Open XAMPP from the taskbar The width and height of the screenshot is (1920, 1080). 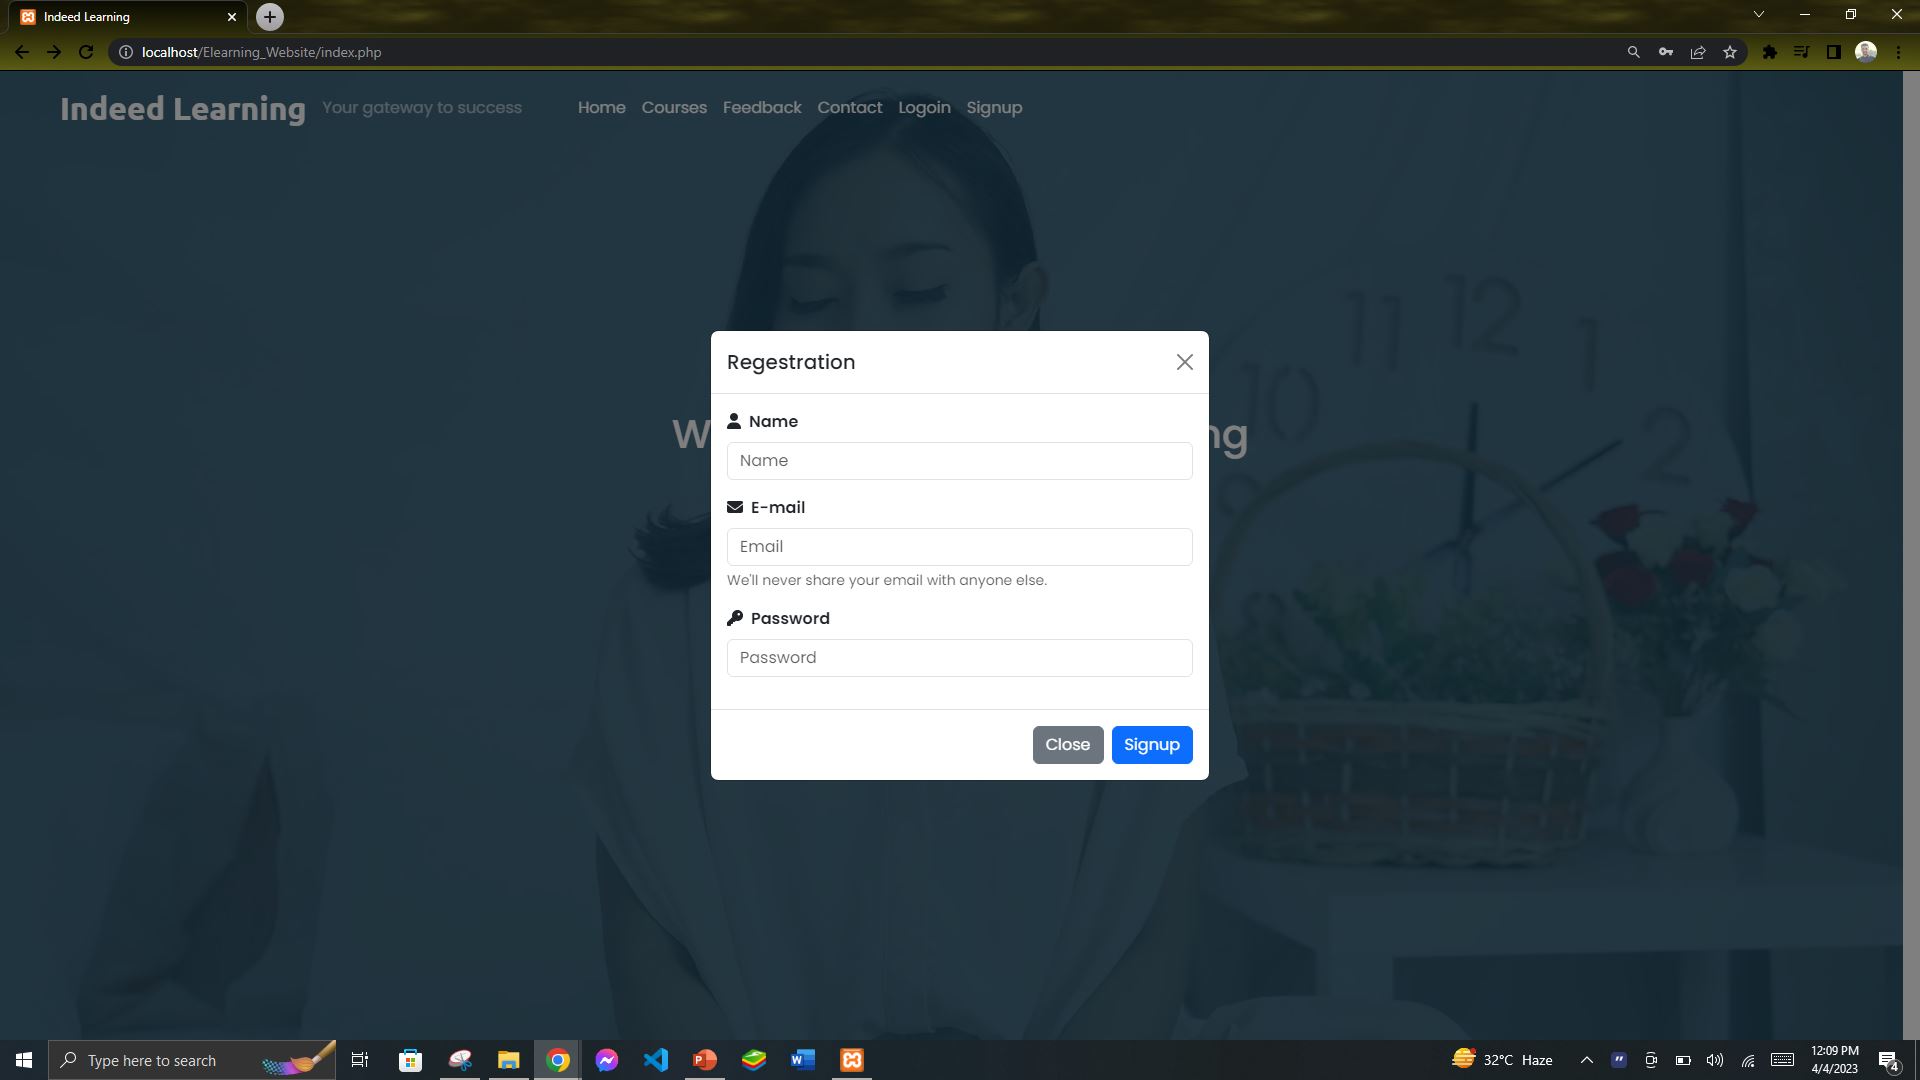pyautogui.click(x=851, y=1059)
